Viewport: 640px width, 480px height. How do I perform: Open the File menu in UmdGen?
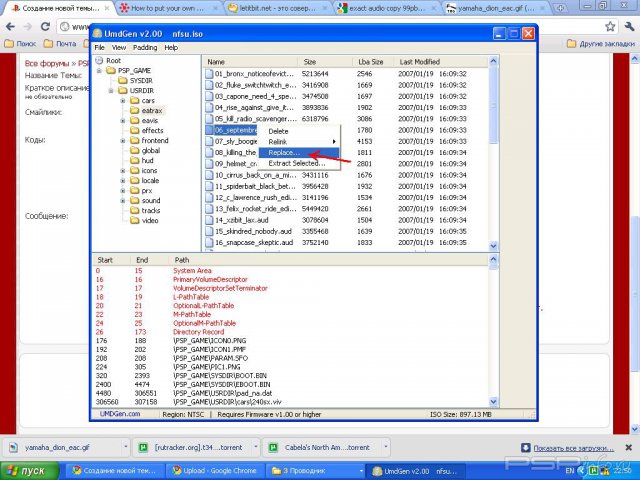point(100,47)
